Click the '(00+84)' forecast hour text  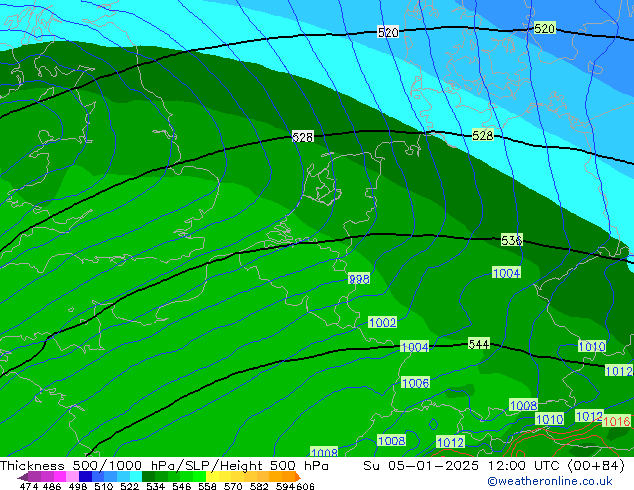[596, 466]
